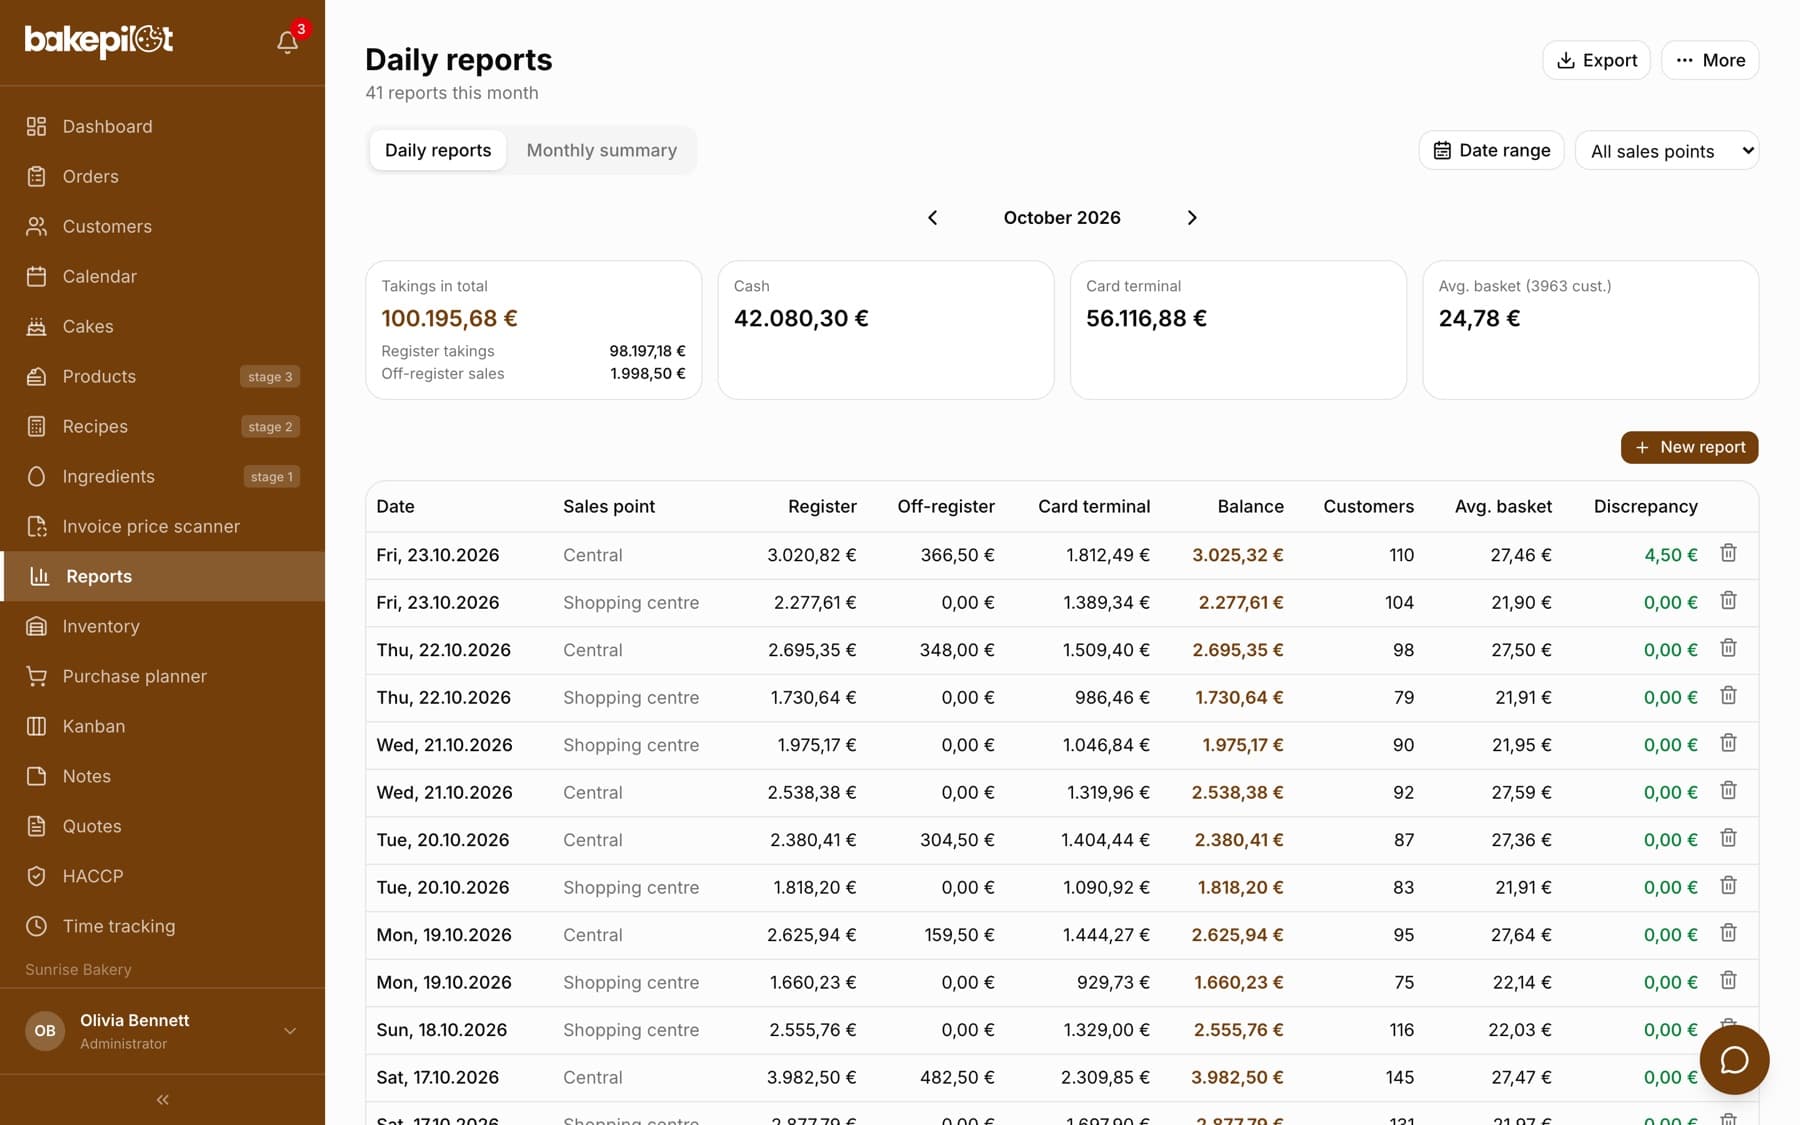The image size is (1800, 1125).
Task: Go to the previous month
Action: pos(932,218)
